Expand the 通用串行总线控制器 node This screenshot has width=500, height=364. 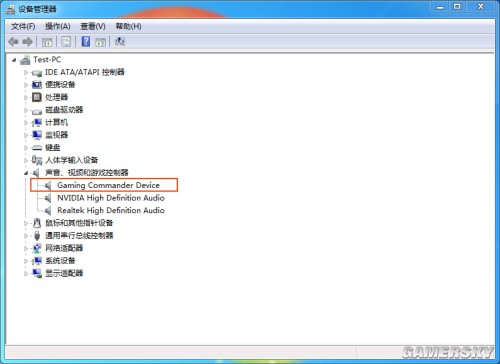26,236
